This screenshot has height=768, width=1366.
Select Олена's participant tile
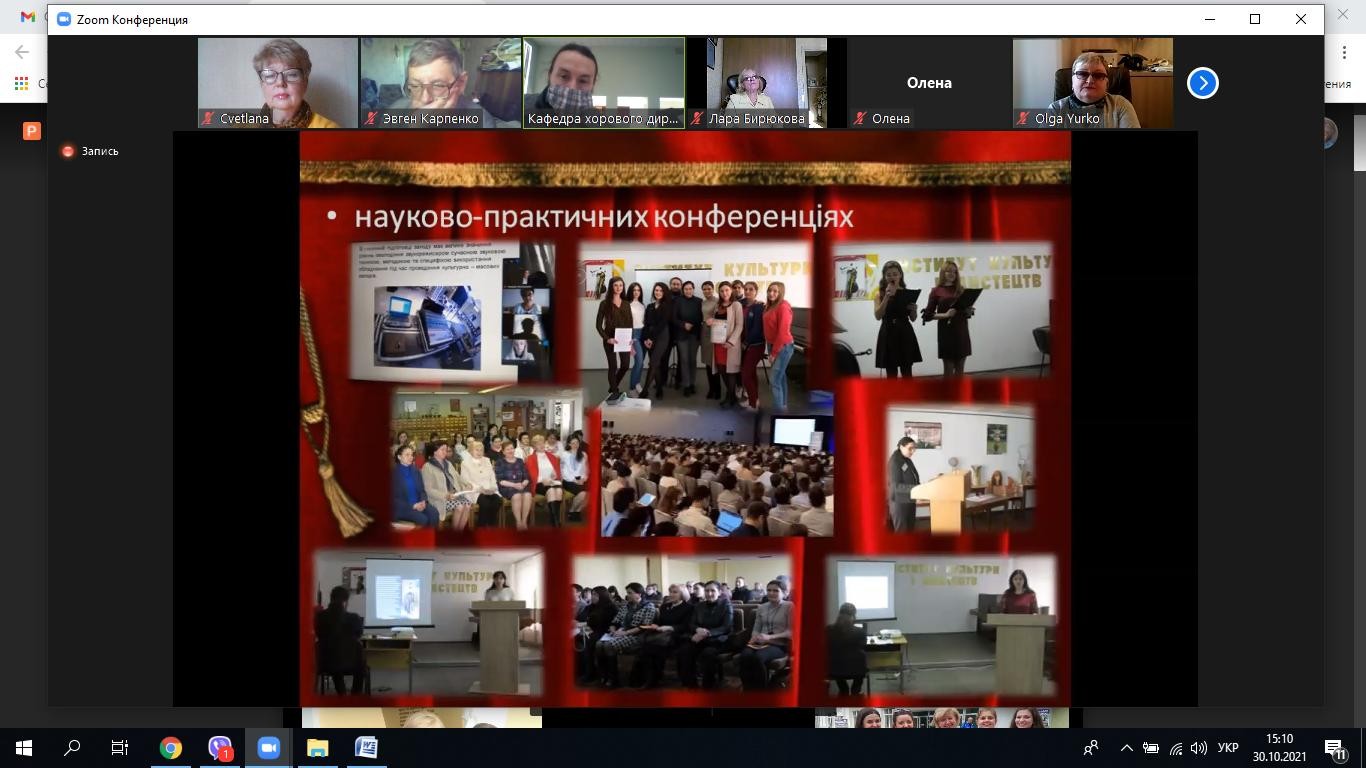[x=930, y=83]
